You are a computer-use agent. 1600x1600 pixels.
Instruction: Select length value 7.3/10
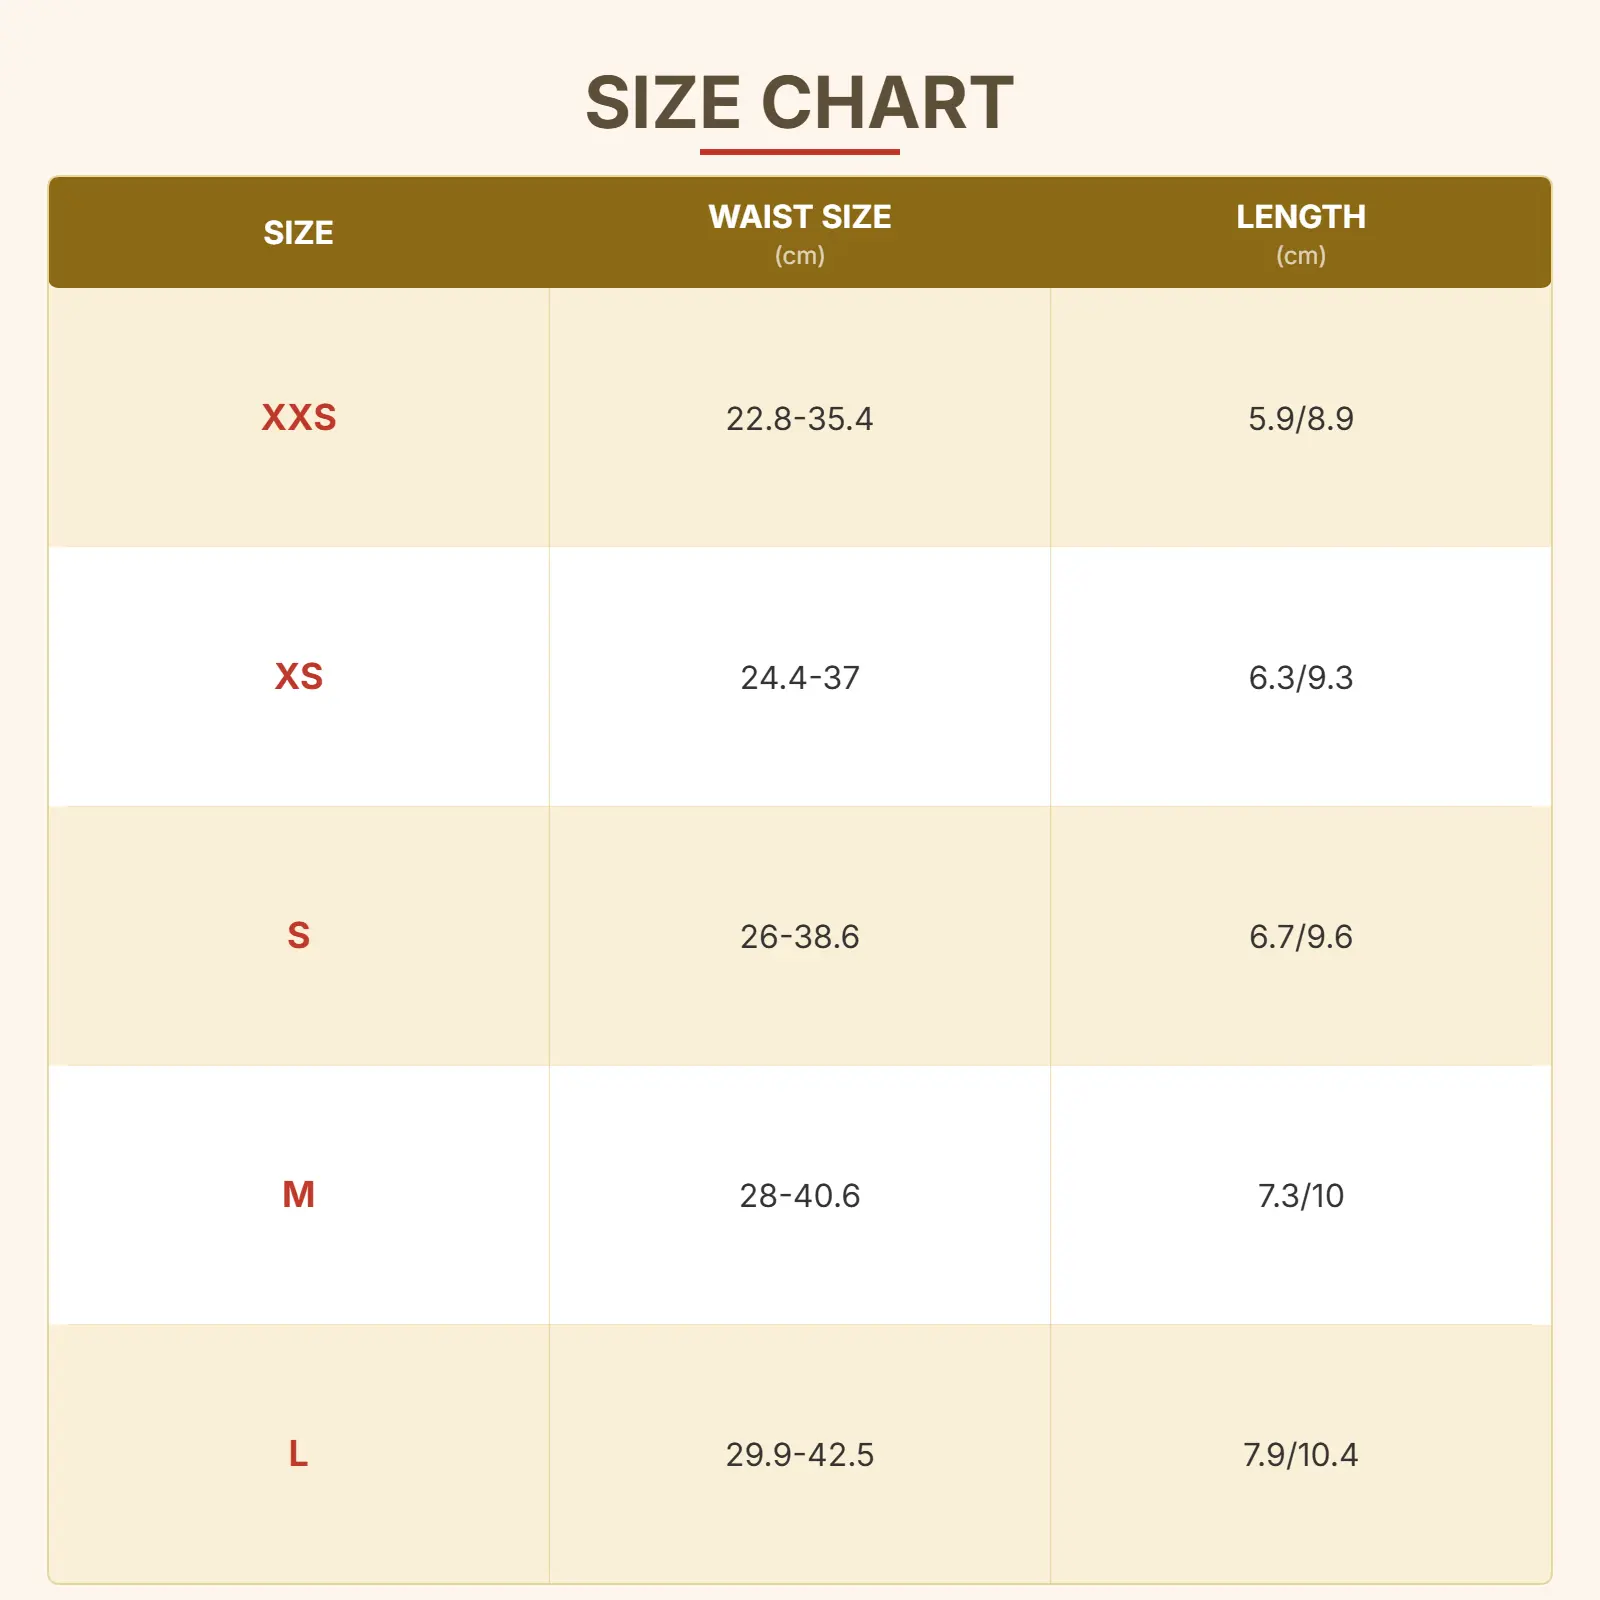point(1300,1195)
